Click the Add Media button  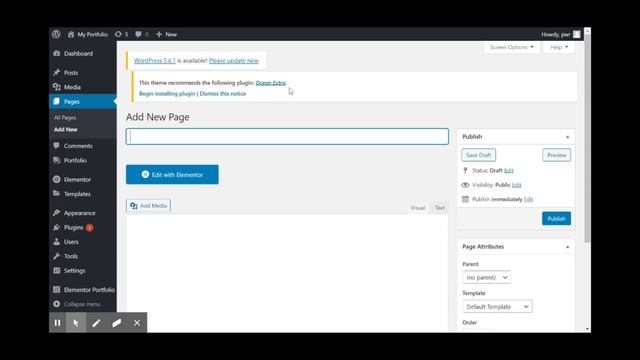coord(149,206)
